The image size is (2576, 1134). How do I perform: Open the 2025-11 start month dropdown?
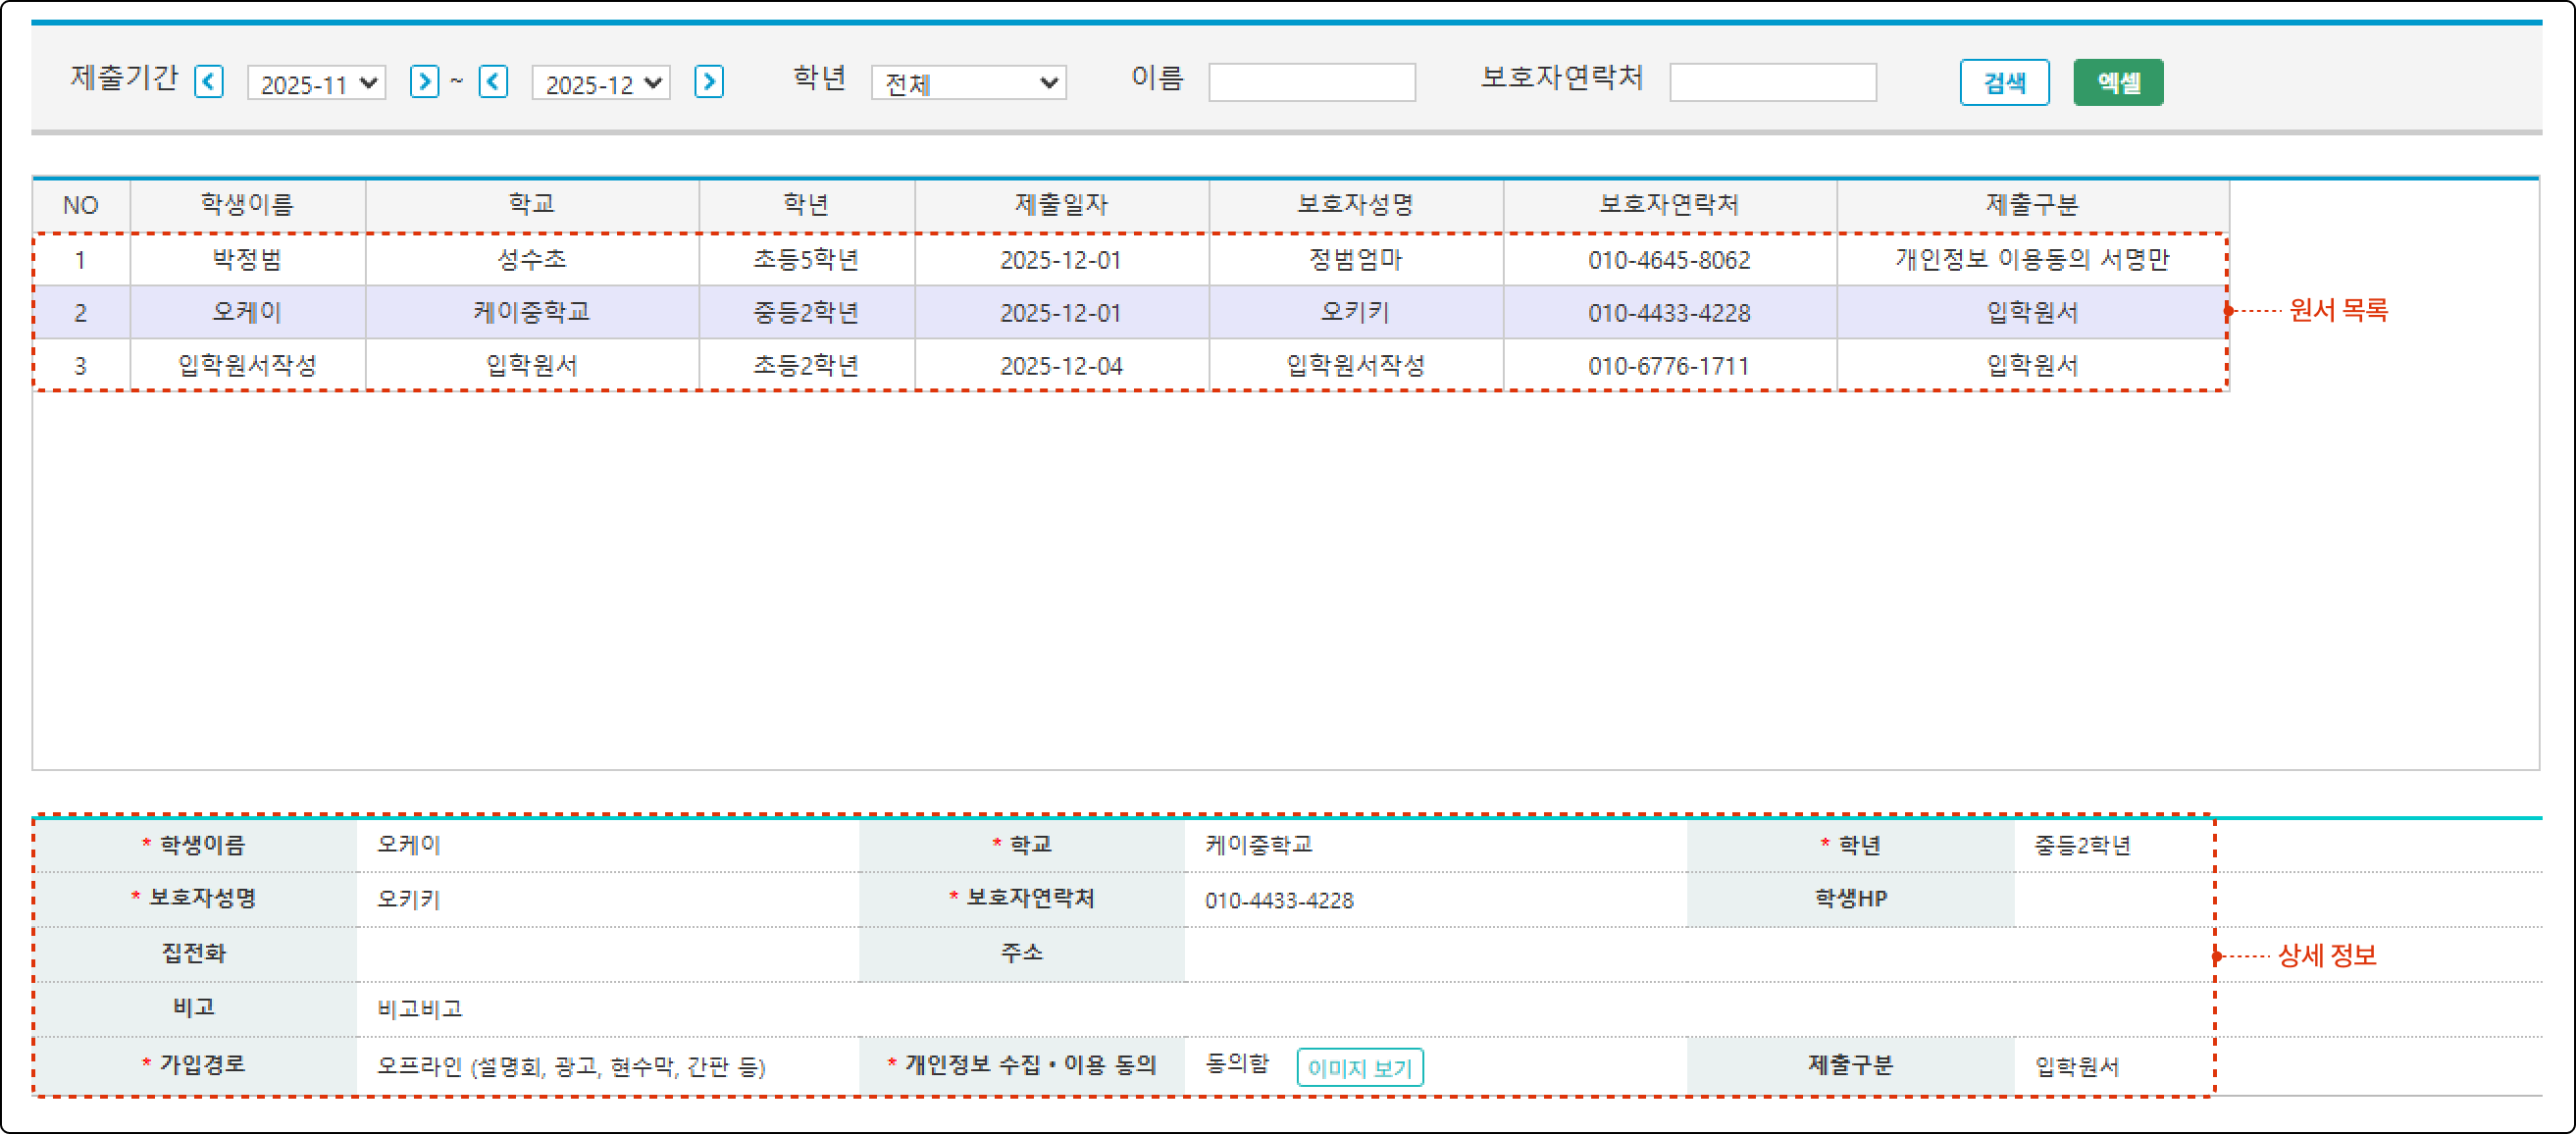point(316,83)
